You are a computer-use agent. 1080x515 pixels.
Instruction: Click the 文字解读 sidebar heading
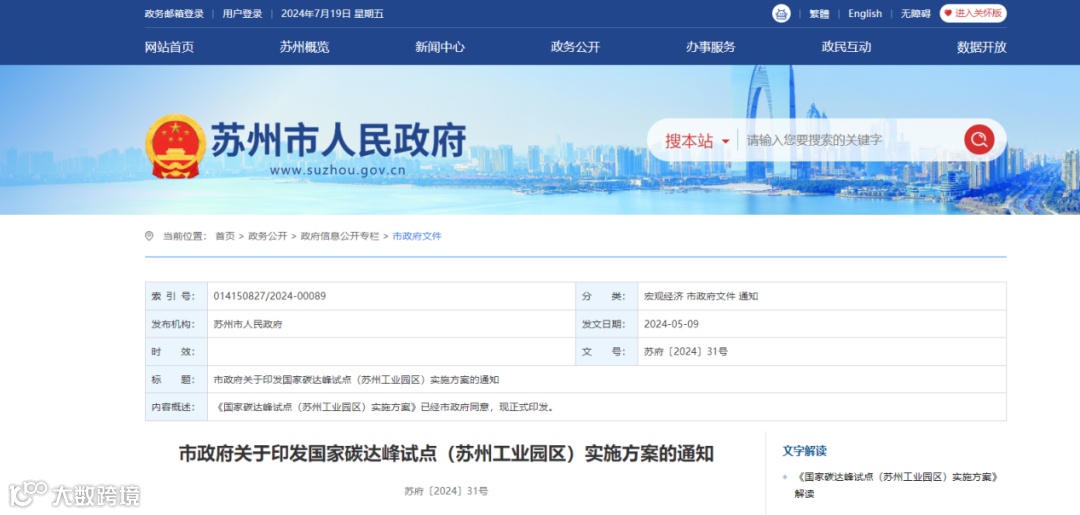point(804,451)
